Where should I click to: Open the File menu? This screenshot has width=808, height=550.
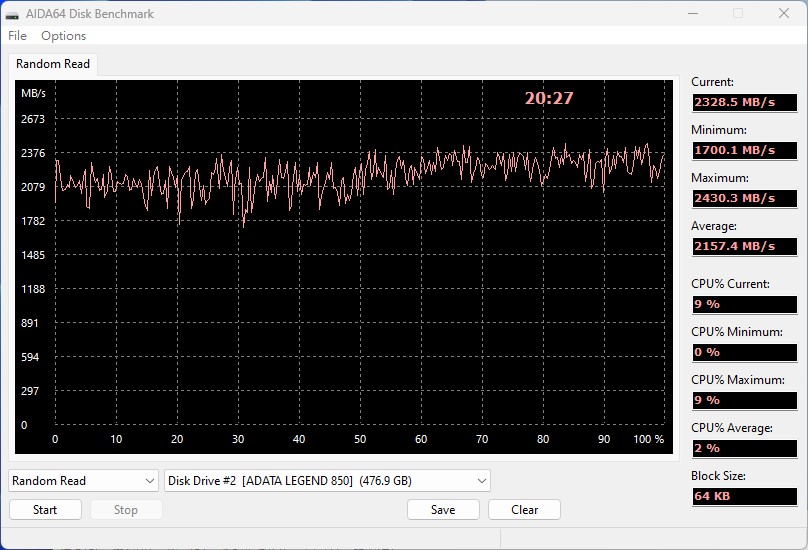[x=17, y=36]
